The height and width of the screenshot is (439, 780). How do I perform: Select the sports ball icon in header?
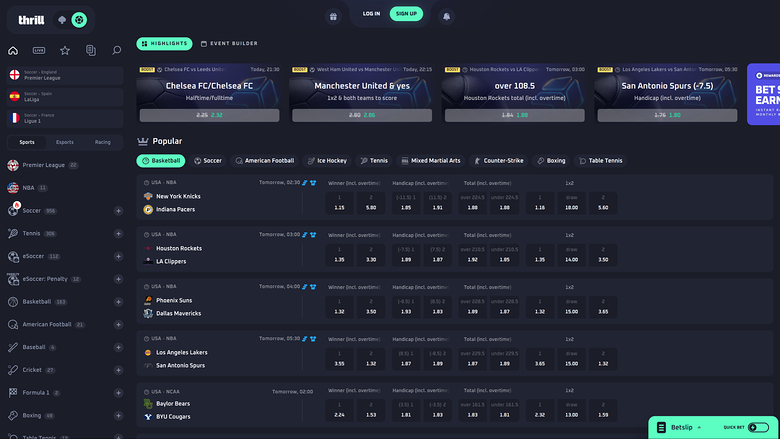79,20
